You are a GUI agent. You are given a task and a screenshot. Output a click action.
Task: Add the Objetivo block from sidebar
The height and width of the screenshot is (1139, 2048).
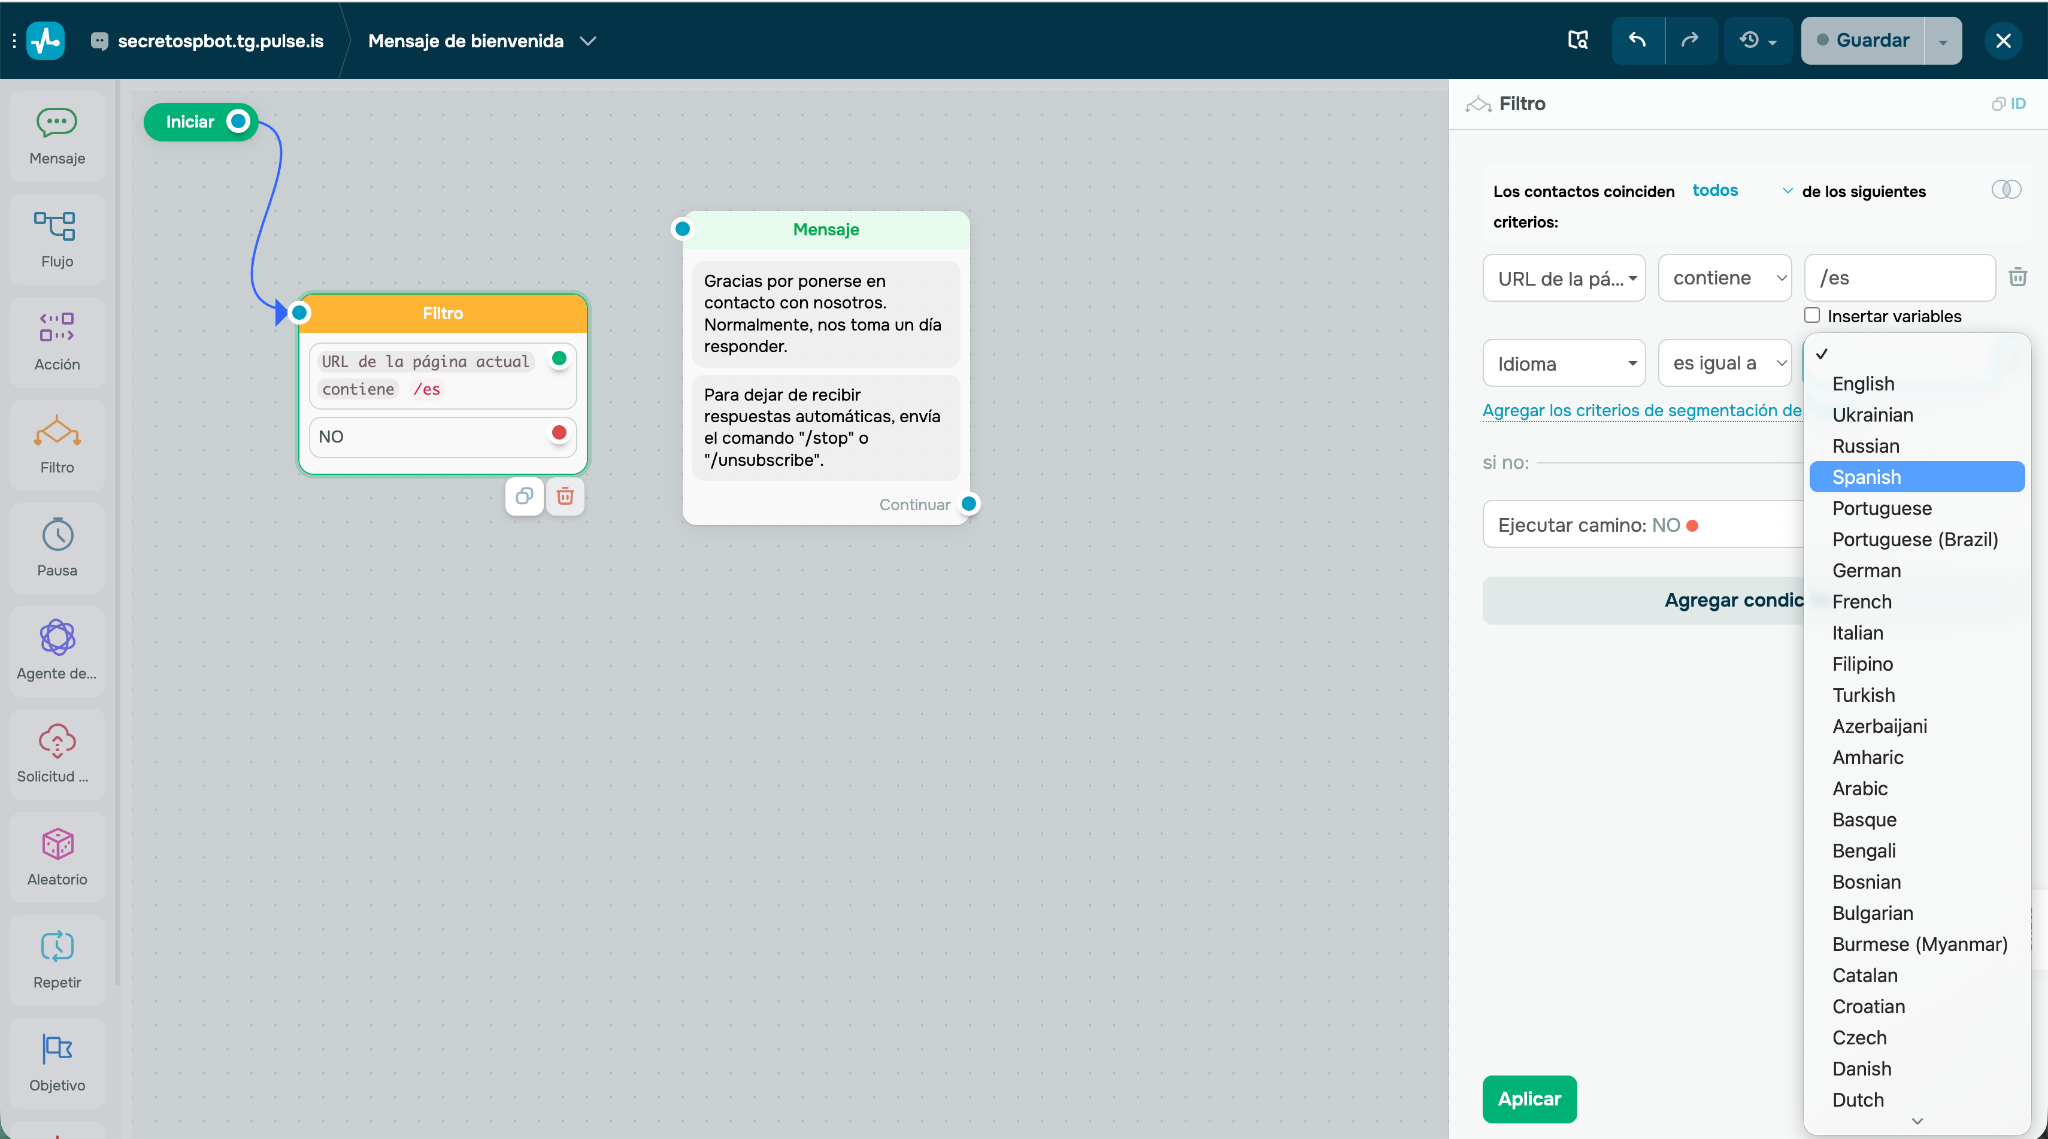(x=57, y=1064)
